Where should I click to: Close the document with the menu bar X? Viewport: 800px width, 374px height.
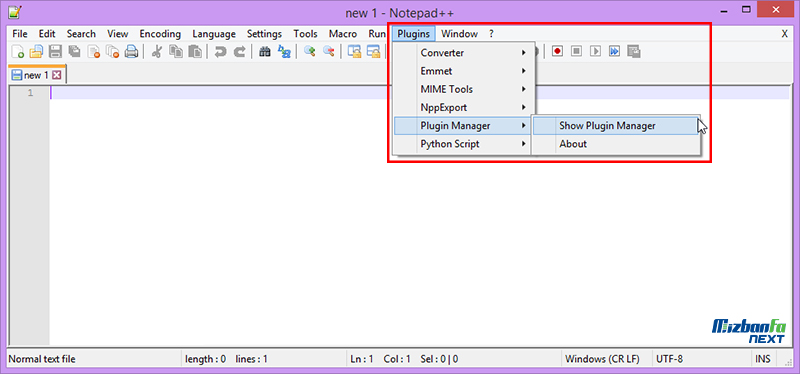[x=784, y=34]
